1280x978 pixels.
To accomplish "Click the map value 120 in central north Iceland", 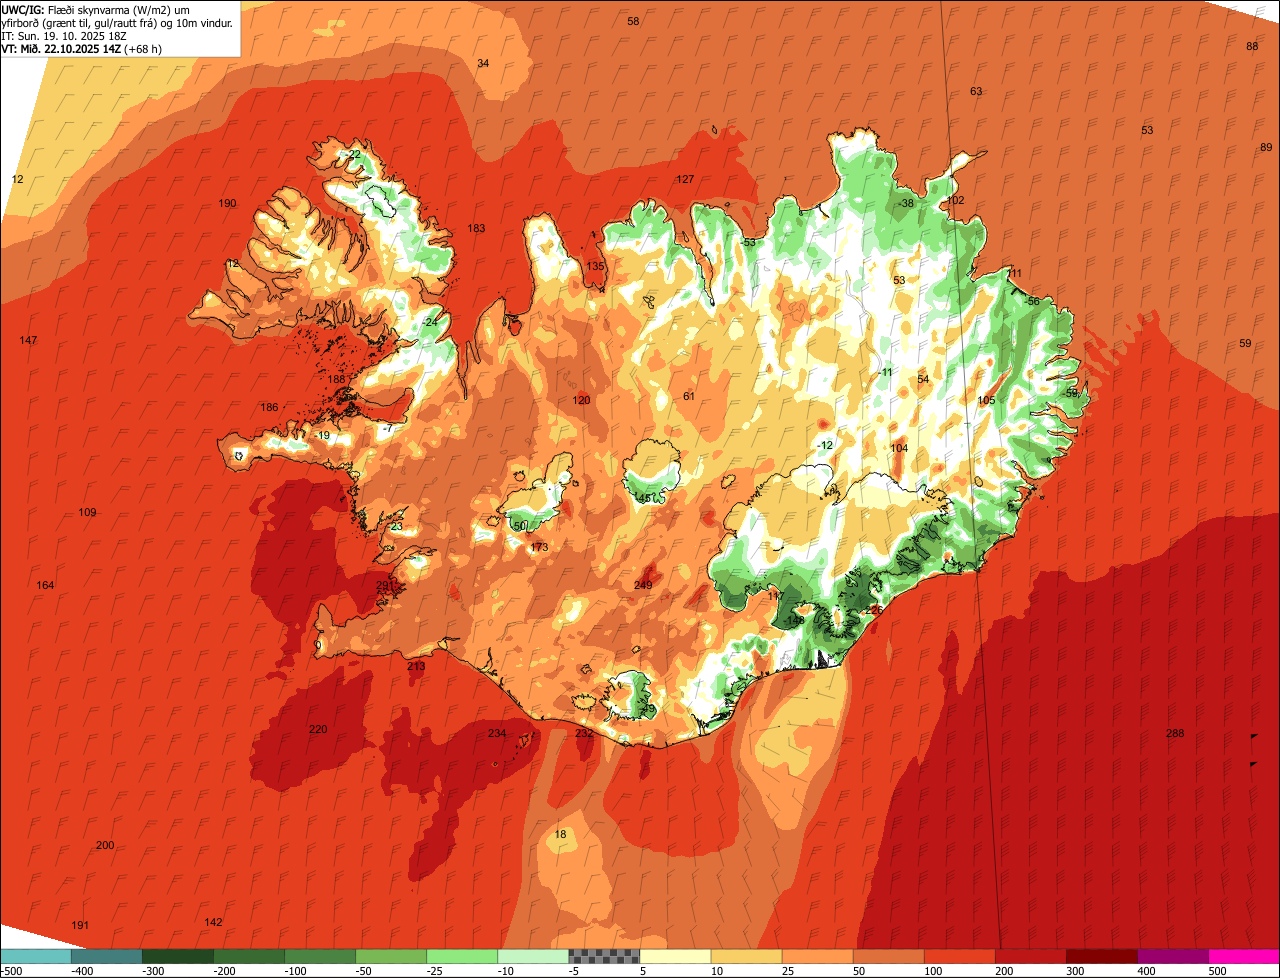I will (581, 400).
